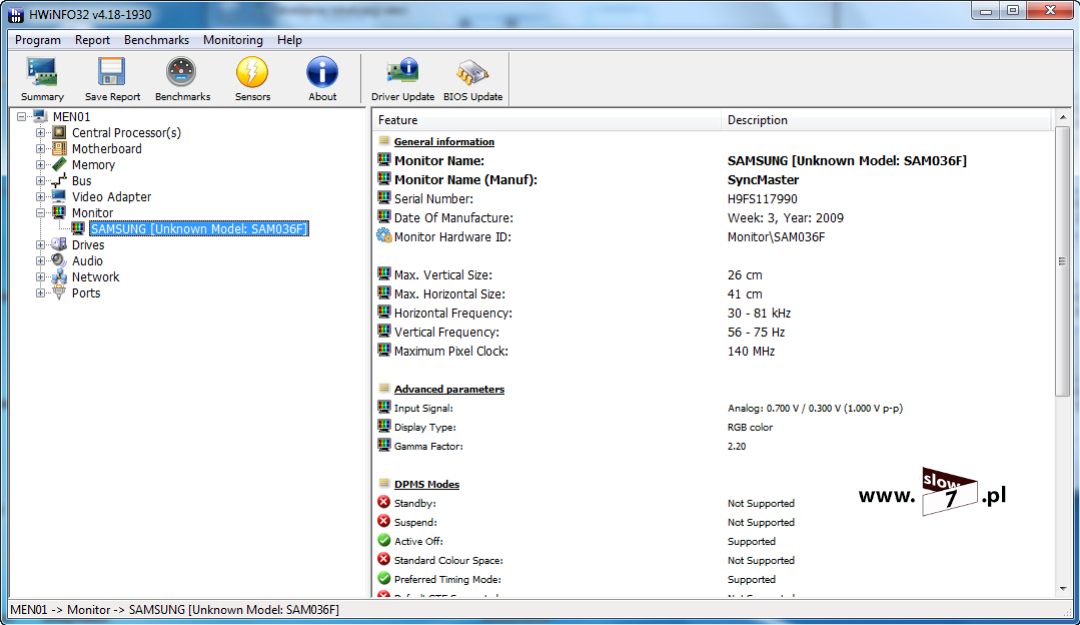
Task: Click the DPMS Modes heading
Action: tap(426, 484)
